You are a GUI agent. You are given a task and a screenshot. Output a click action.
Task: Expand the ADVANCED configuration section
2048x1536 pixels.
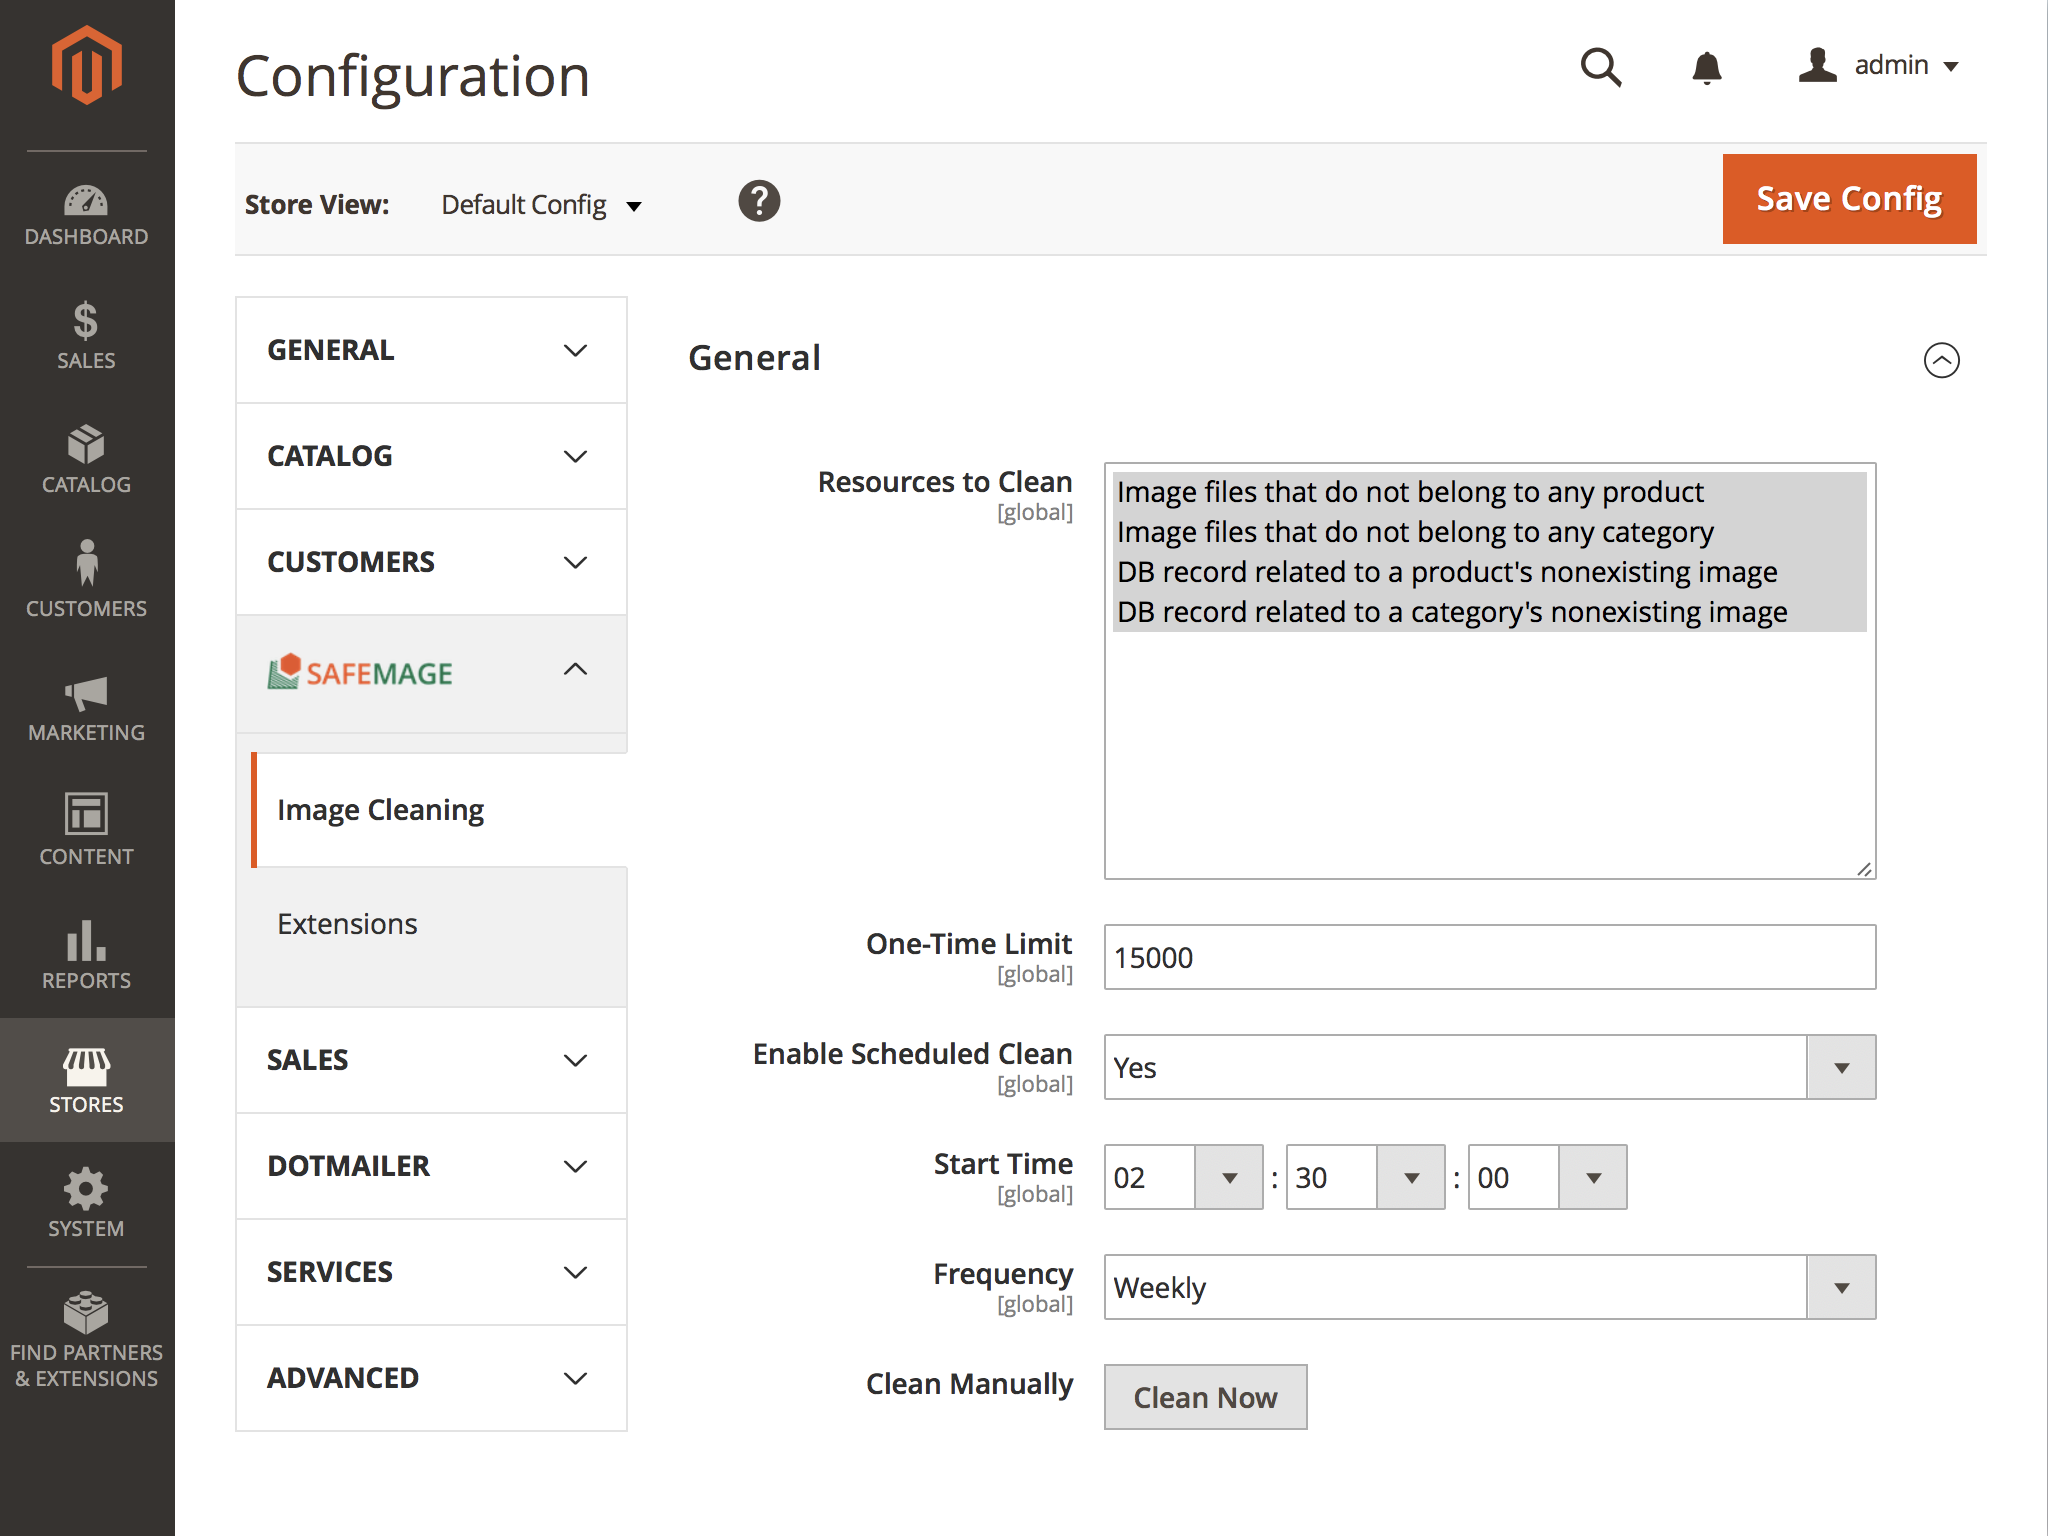tap(430, 1377)
